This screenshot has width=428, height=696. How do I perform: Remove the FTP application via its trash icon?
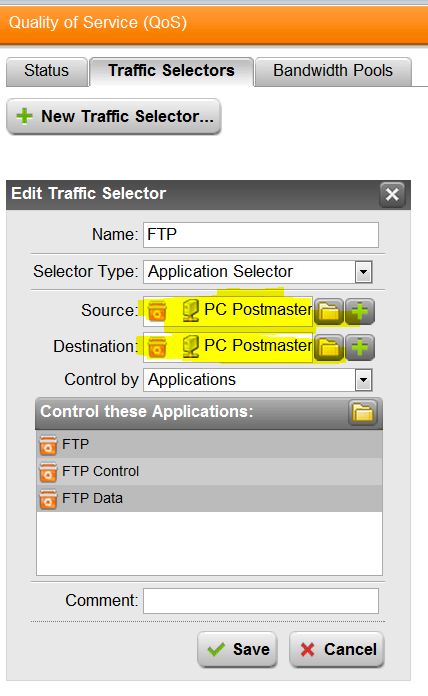click(48, 445)
